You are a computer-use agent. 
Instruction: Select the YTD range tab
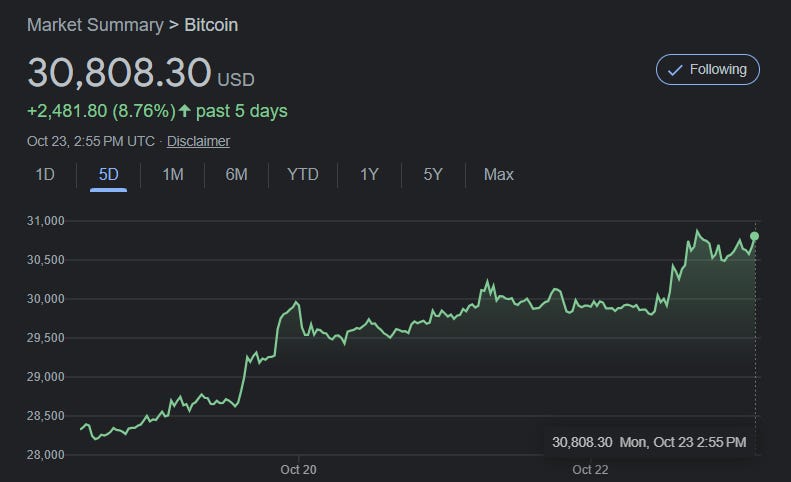(303, 175)
